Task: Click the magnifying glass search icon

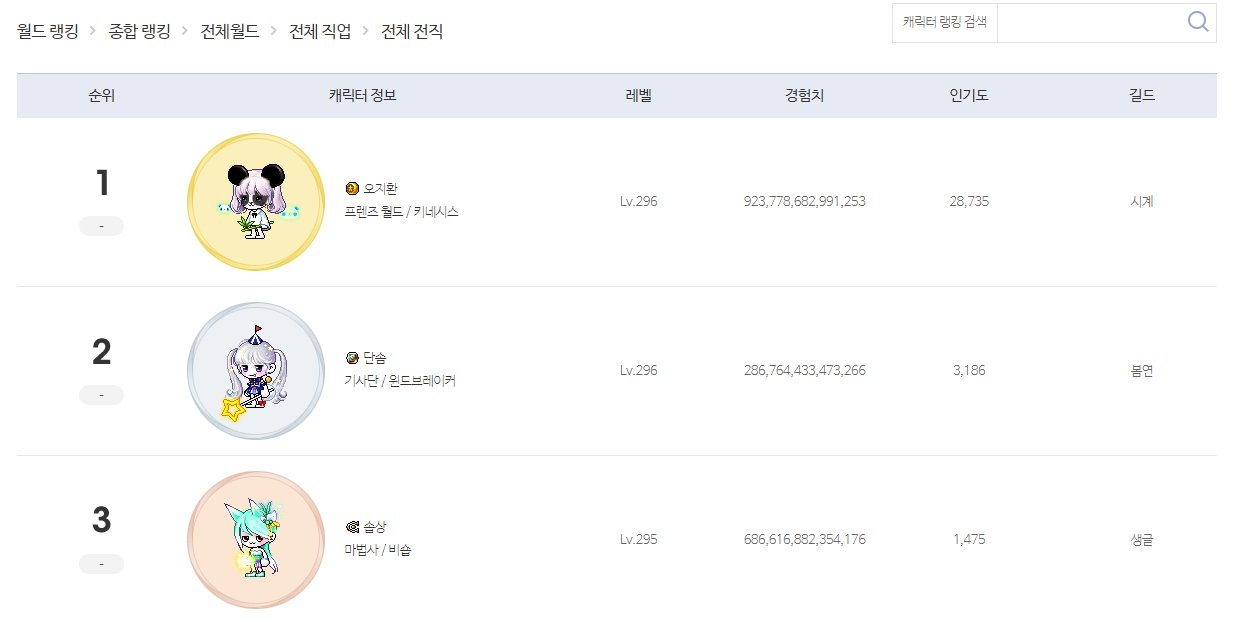Action: tap(1197, 22)
